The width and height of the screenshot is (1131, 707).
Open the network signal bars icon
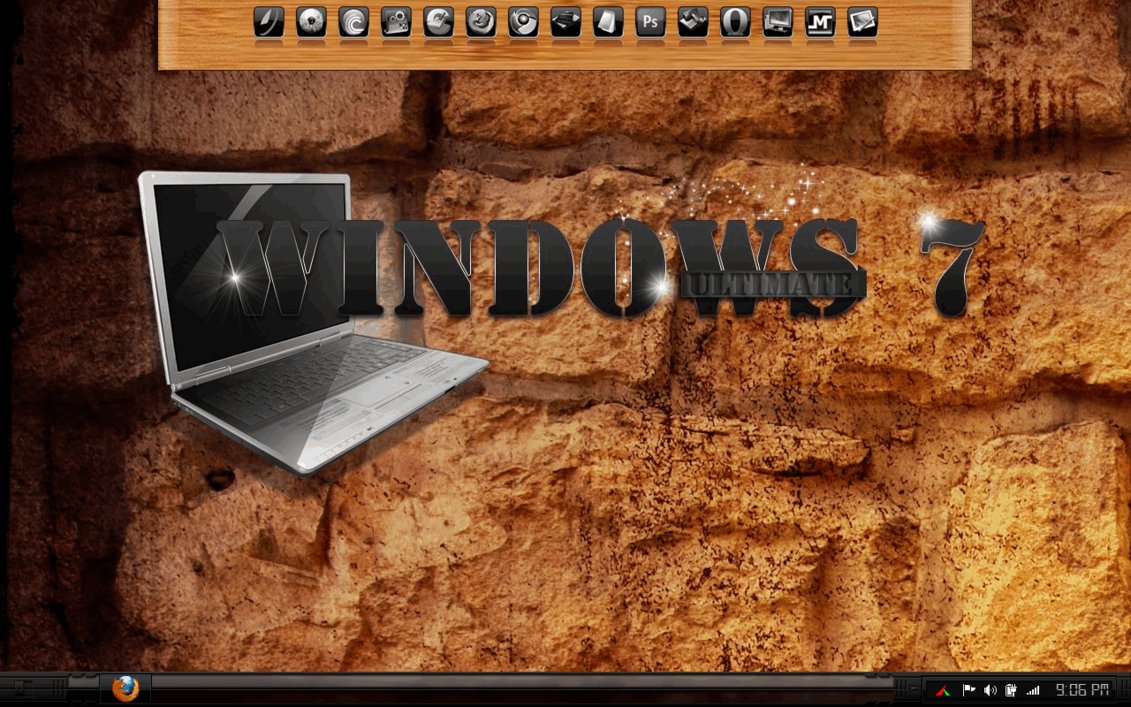click(1033, 690)
